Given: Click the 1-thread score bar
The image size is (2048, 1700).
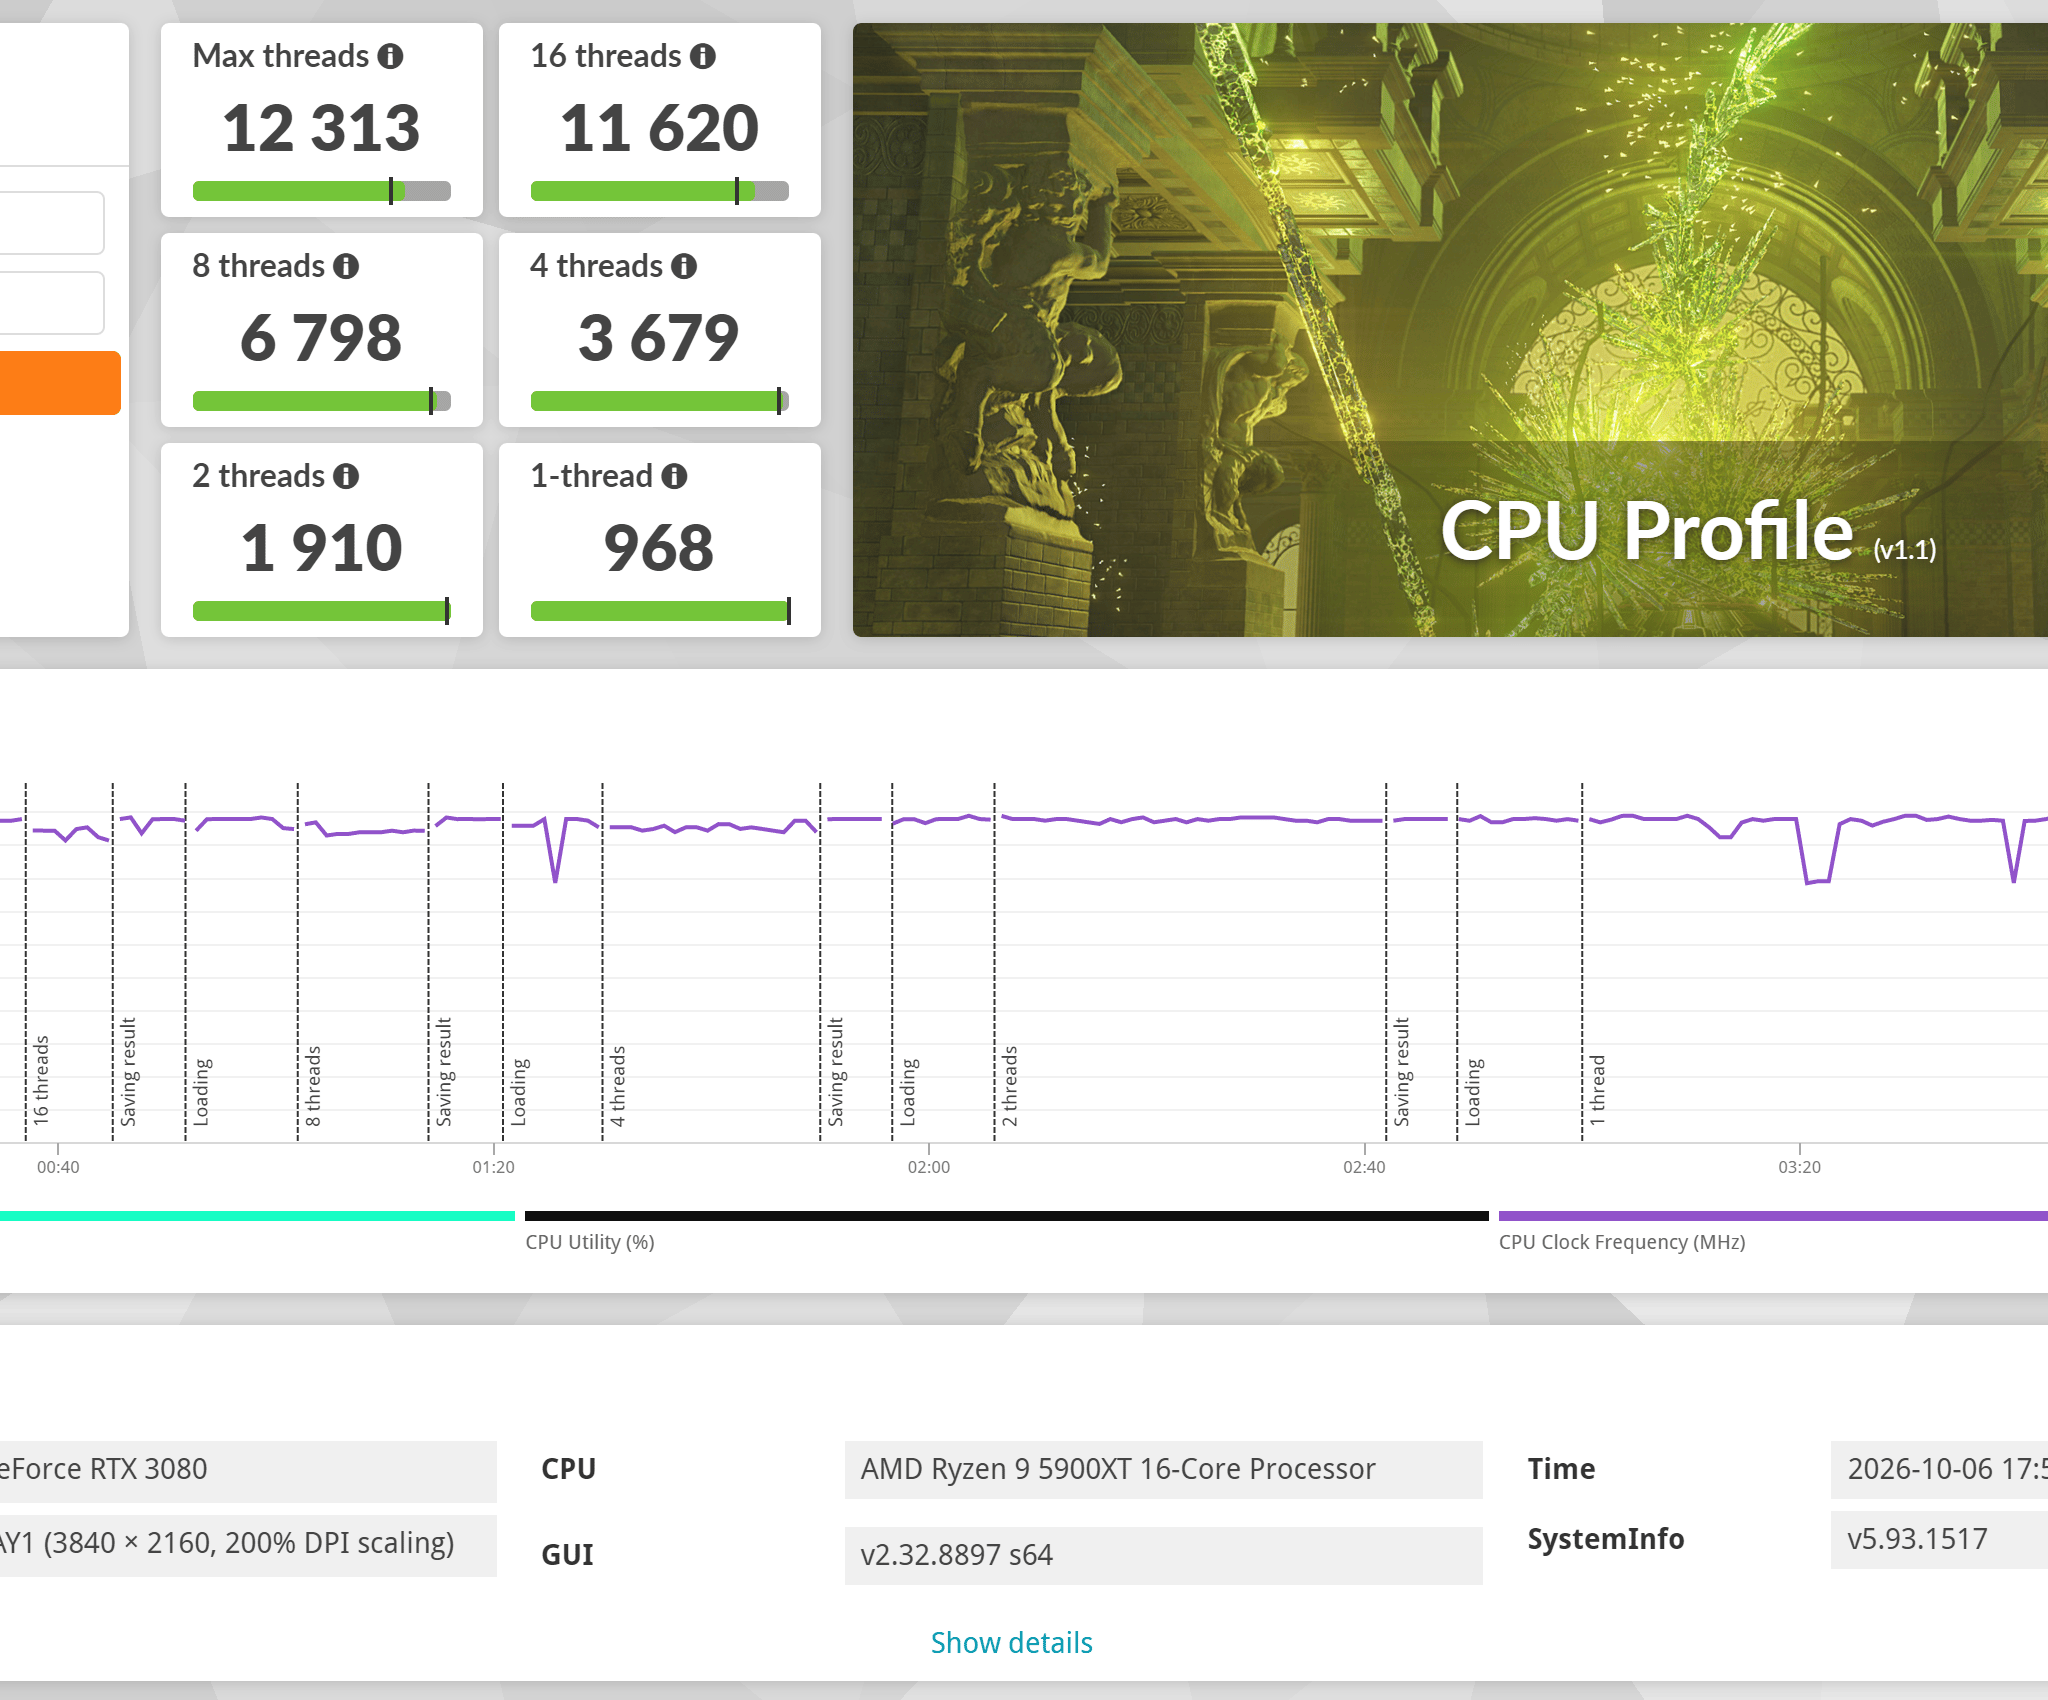Looking at the screenshot, I should point(659,611).
